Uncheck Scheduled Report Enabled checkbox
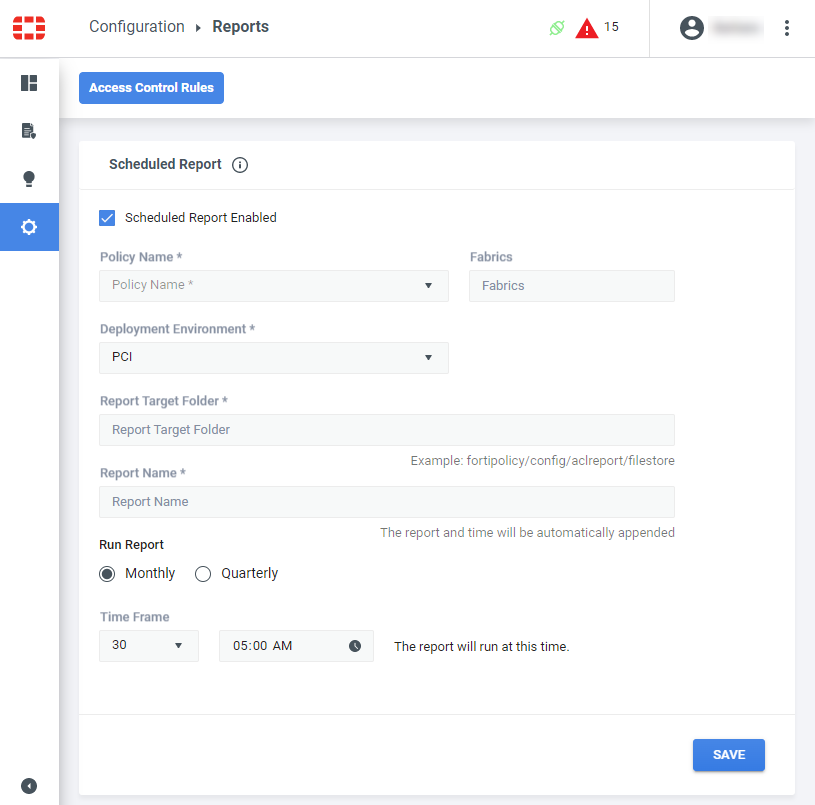This screenshot has width=815, height=805. [108, 217]
